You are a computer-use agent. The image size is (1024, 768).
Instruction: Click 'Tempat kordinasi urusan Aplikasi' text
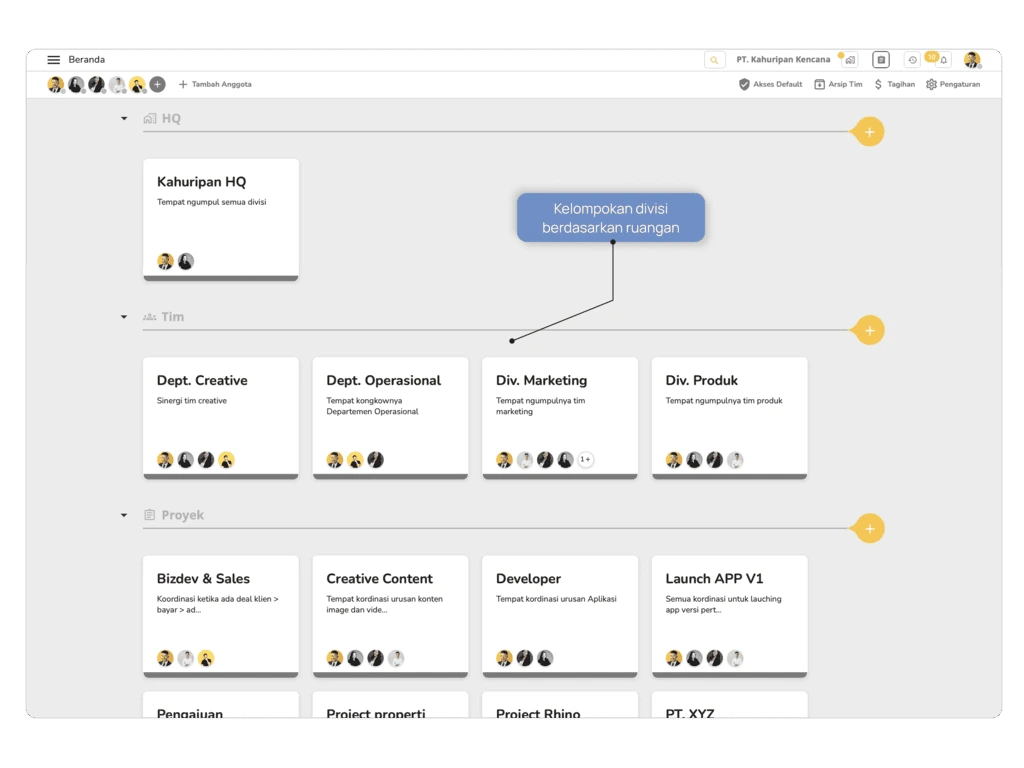pyautogui.click(x=556, y=599)
